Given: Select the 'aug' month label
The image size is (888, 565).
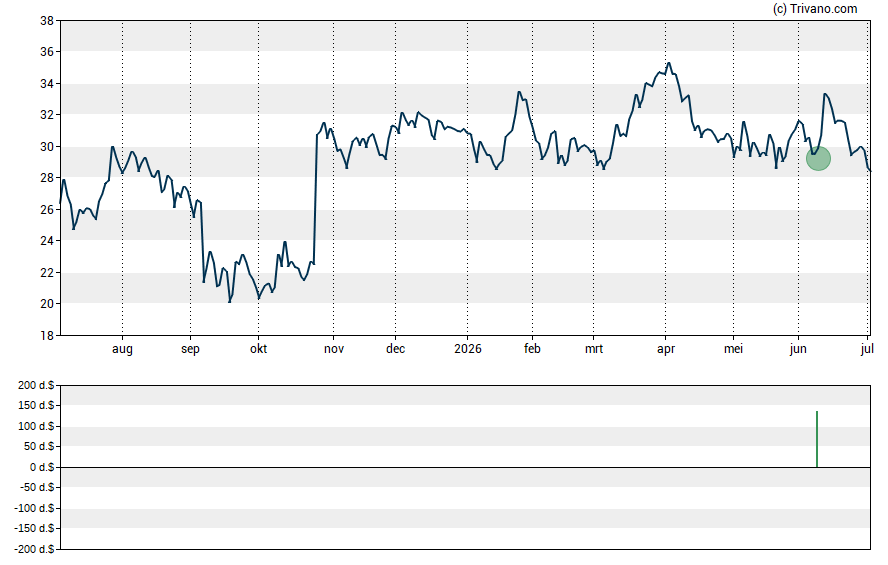Looking at the screenshot, I should 122,349.
